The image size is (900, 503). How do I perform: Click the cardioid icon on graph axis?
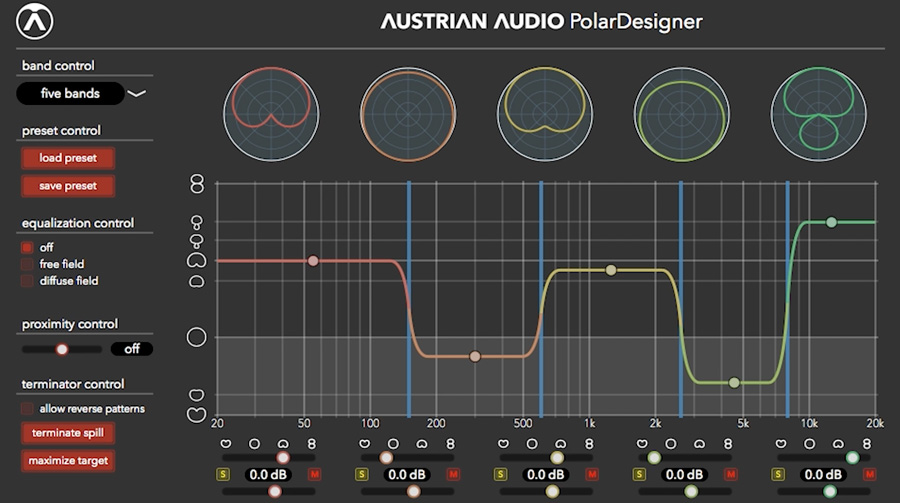click(x=197, y=260)
